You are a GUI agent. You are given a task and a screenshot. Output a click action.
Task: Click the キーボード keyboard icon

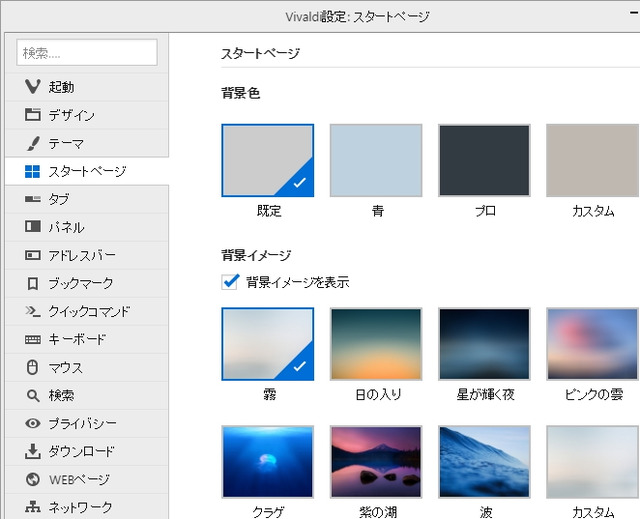tap(33, 339)
